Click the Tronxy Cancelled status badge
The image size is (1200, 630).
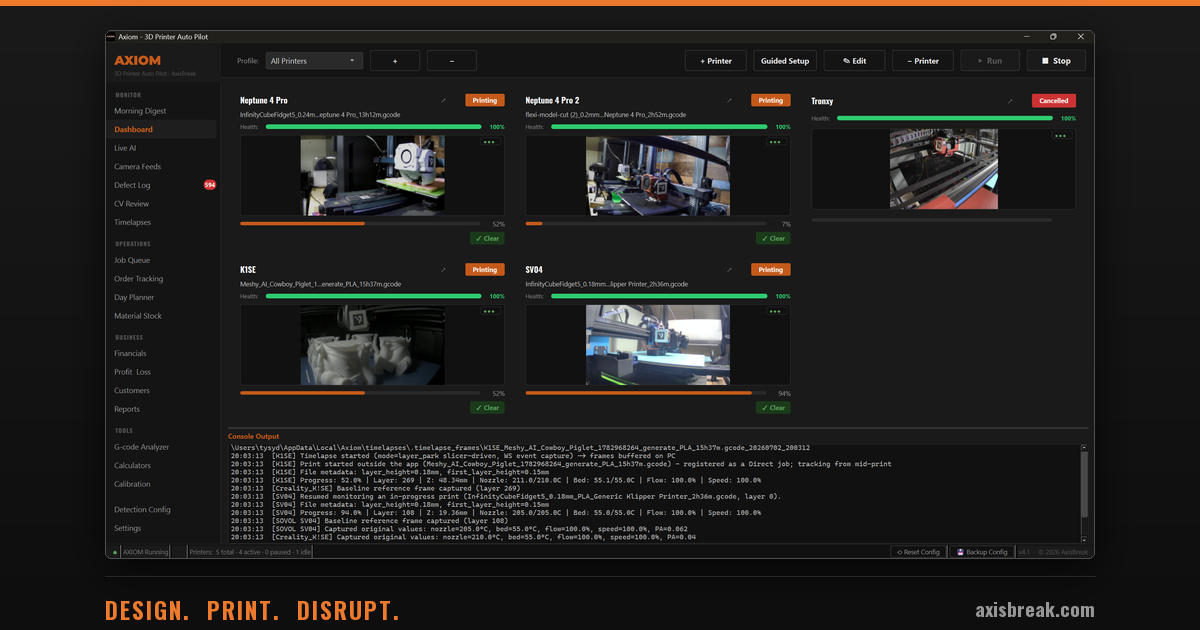(1054, 101)
